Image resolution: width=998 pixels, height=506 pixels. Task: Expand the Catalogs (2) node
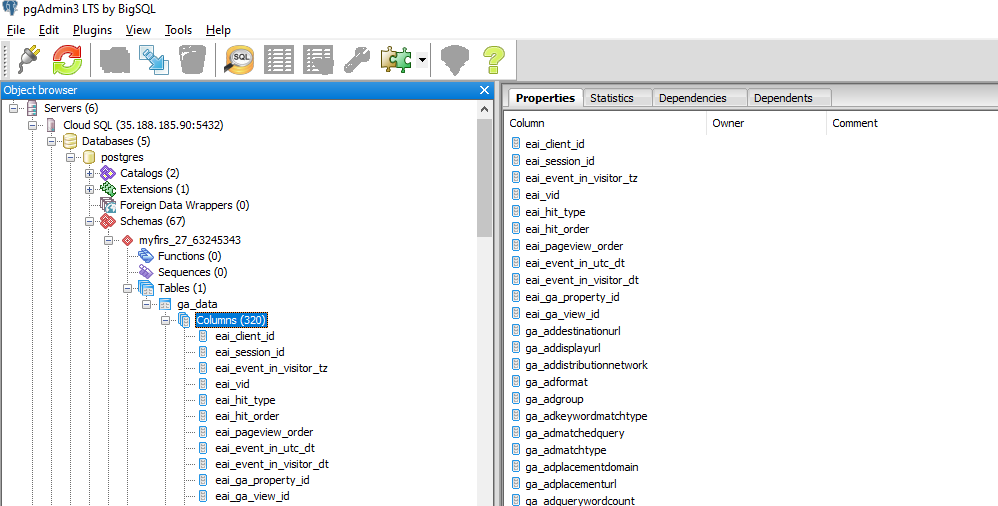coord(90,173)
